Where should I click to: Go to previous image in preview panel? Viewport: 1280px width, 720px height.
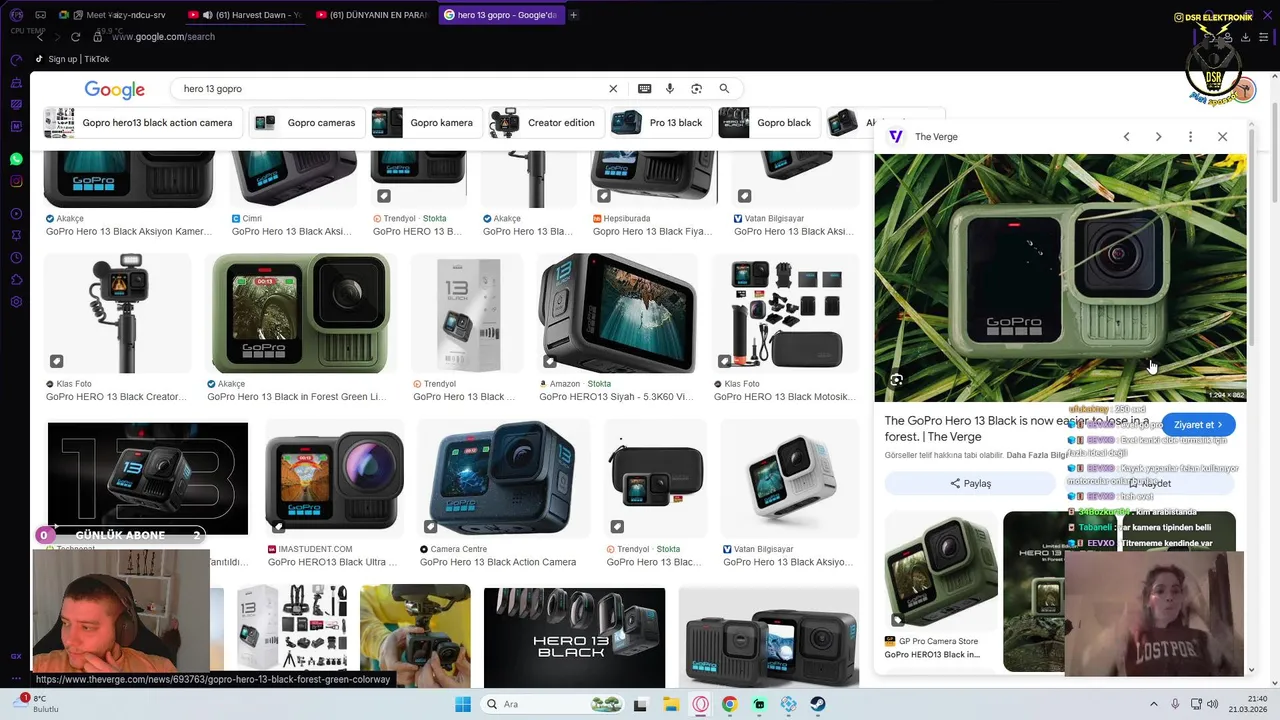click(x=1126, y=137)
